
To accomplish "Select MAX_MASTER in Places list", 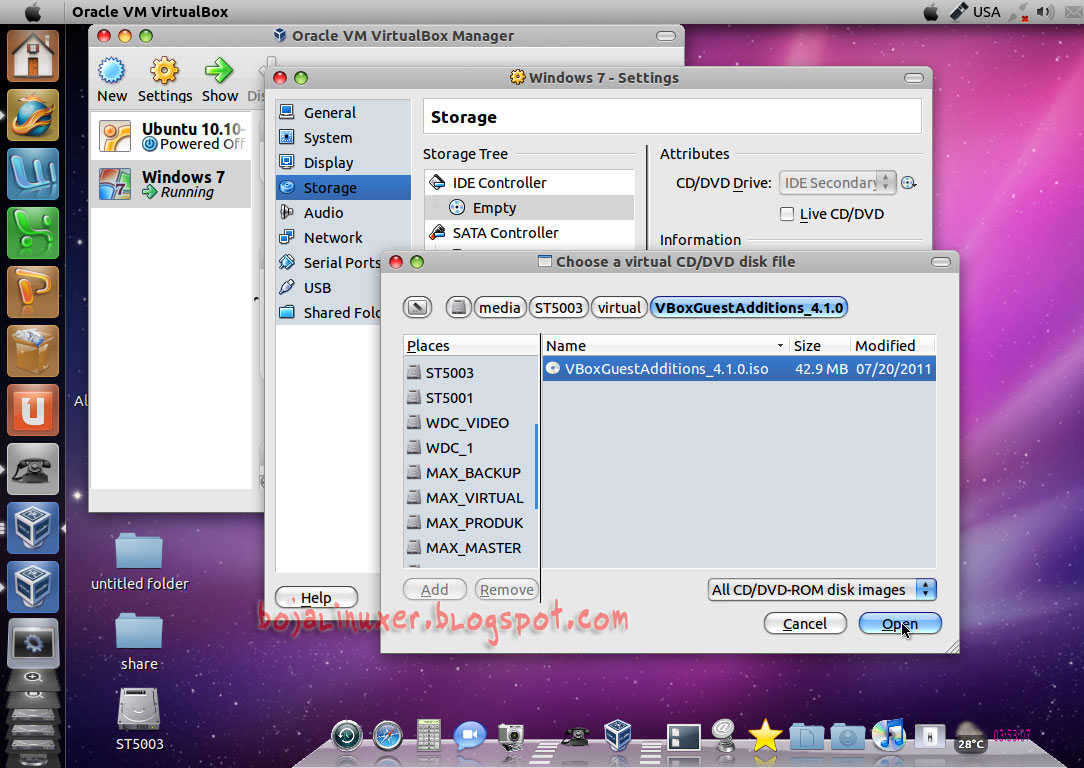I will [469, 547].
